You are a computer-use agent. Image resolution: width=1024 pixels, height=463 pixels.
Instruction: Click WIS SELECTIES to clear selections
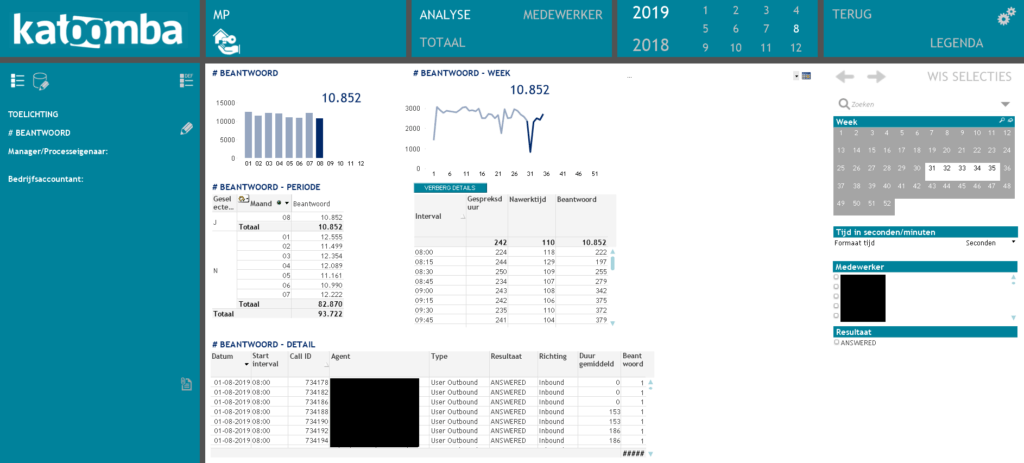click(x=969, y=77)
